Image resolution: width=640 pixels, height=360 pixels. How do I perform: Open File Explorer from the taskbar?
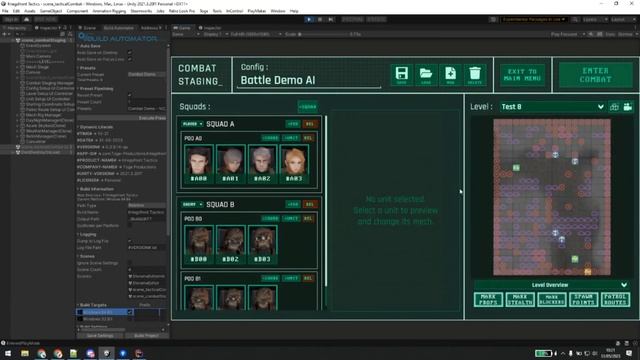25,353
